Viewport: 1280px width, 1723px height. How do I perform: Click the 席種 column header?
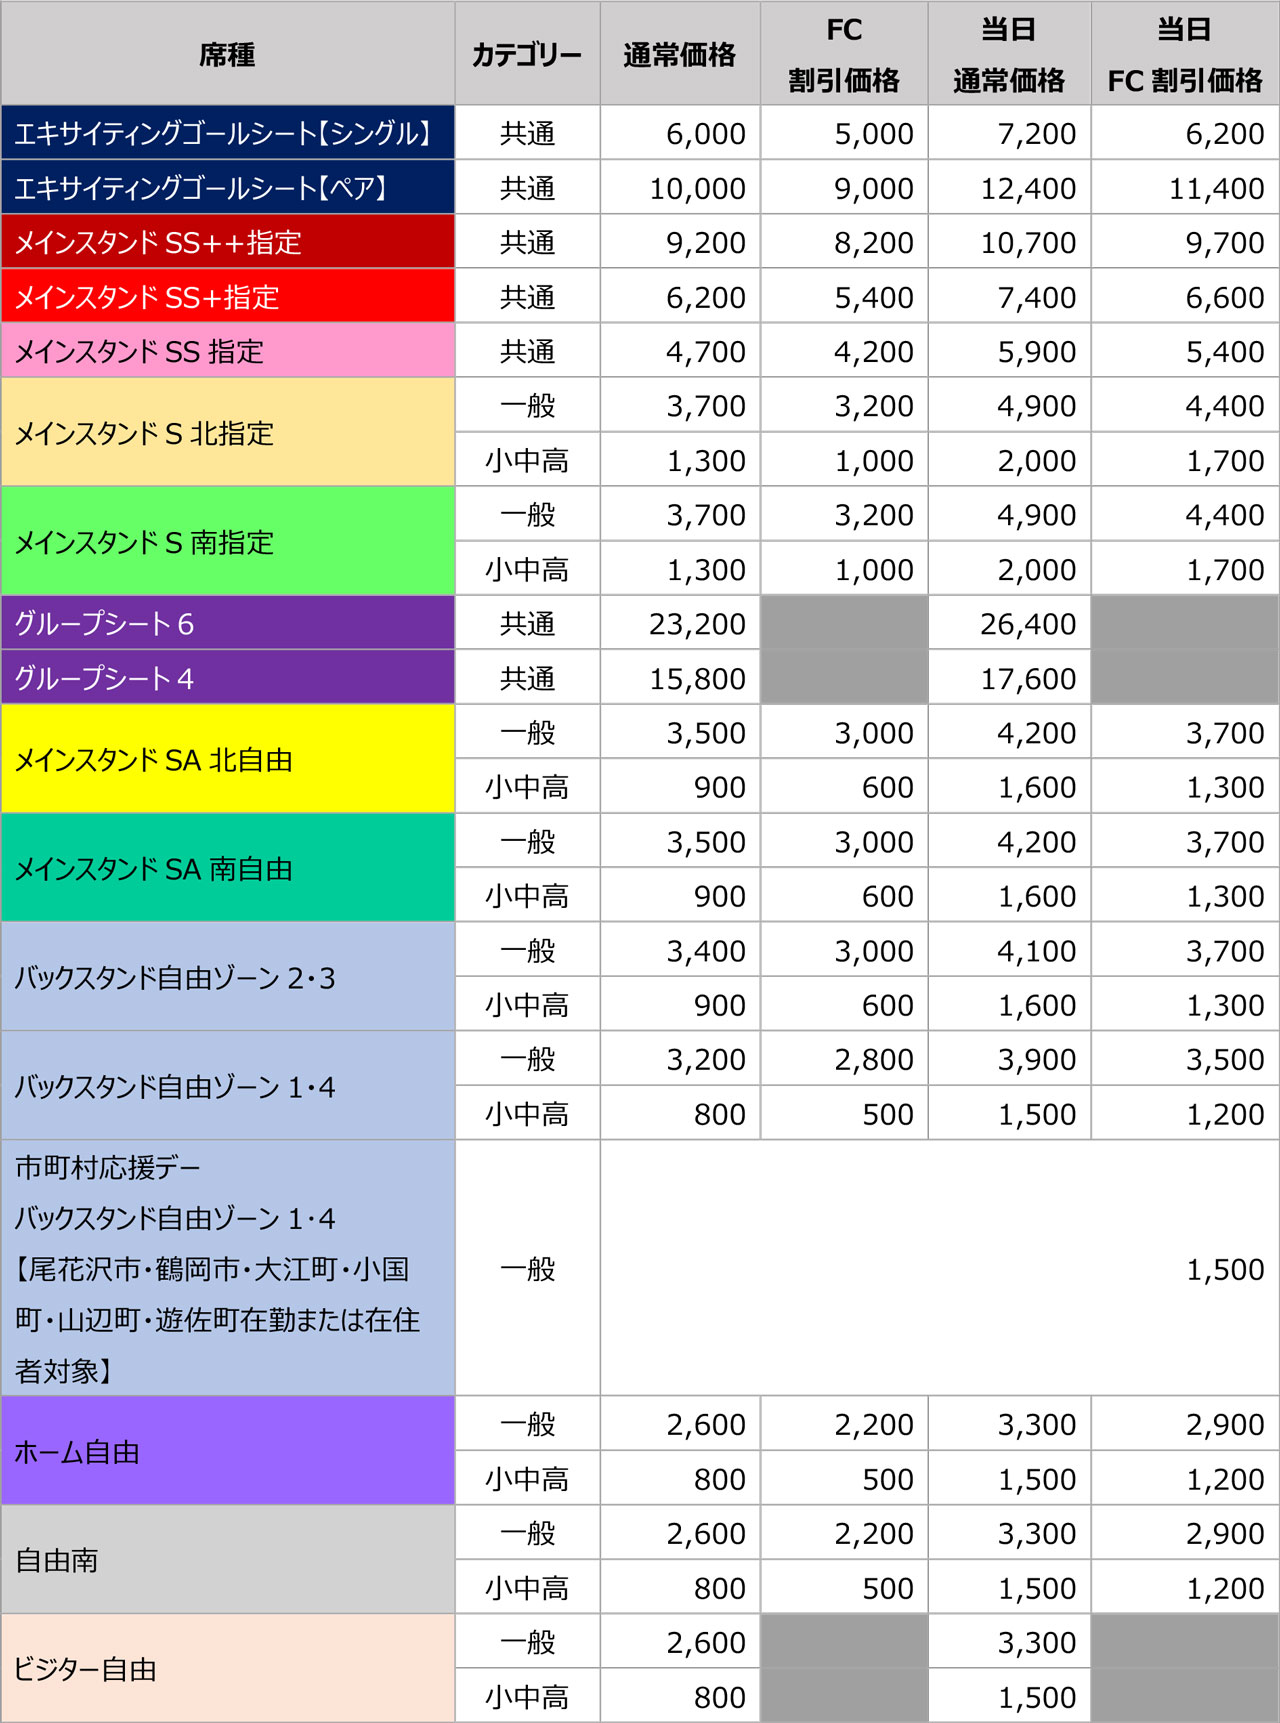[227, 54]
